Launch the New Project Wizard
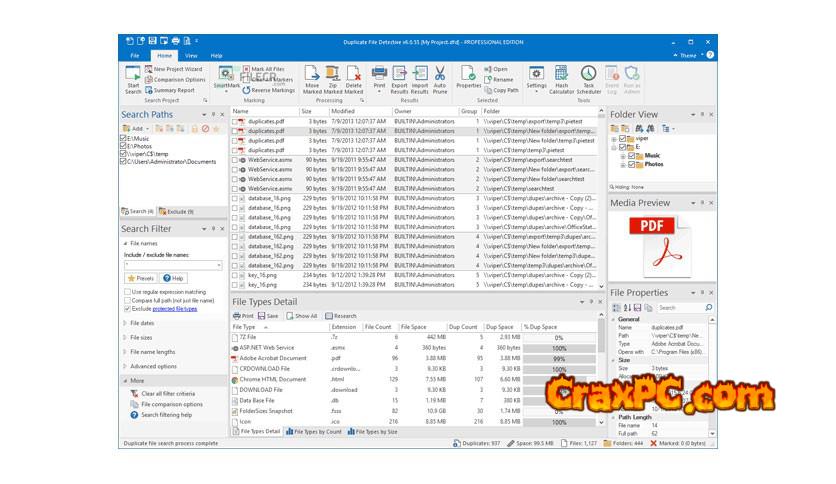 click(x=174, y=69)
